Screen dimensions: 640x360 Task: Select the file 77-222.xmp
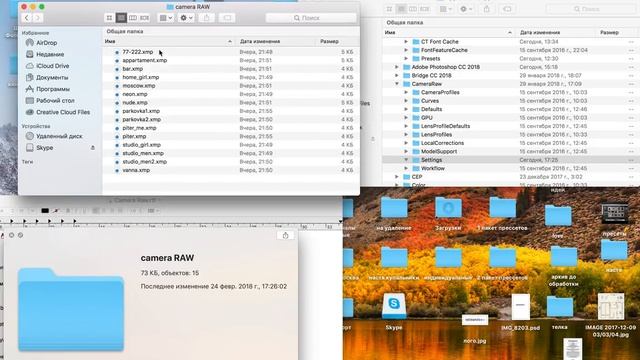pyautogui.click(x=138, y=52)
